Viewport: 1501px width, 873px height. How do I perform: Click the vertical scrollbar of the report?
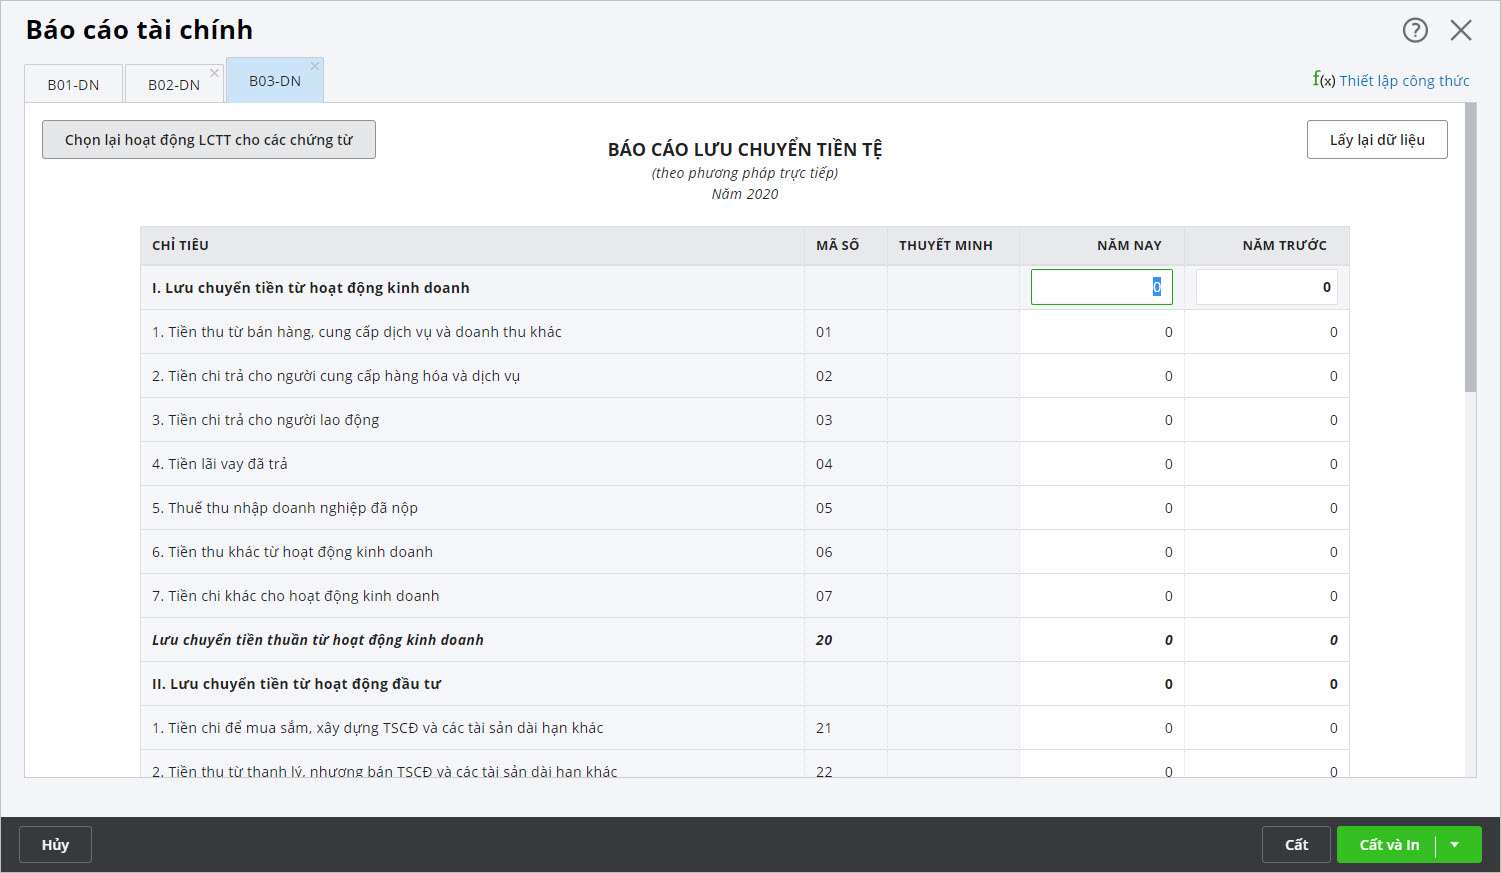(1469, 248)
